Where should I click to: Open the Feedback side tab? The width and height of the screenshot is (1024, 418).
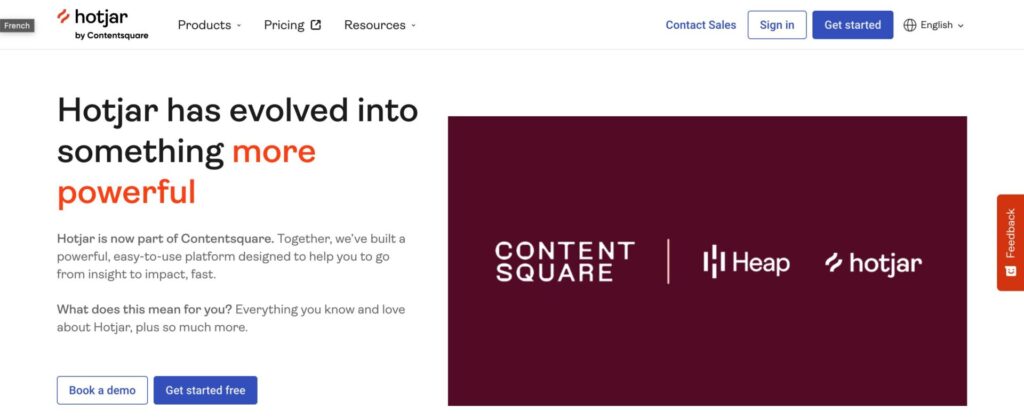[1010, 242]
